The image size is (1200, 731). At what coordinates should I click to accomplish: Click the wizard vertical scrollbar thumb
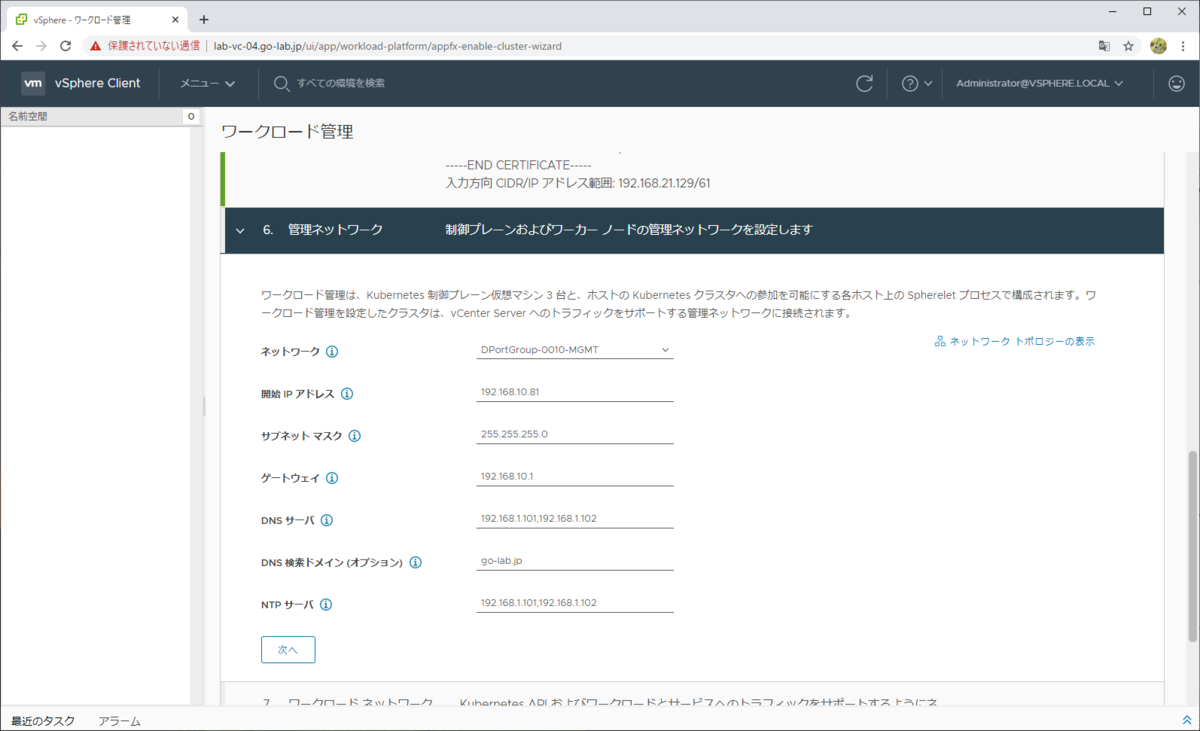[x=1192, y=546]
